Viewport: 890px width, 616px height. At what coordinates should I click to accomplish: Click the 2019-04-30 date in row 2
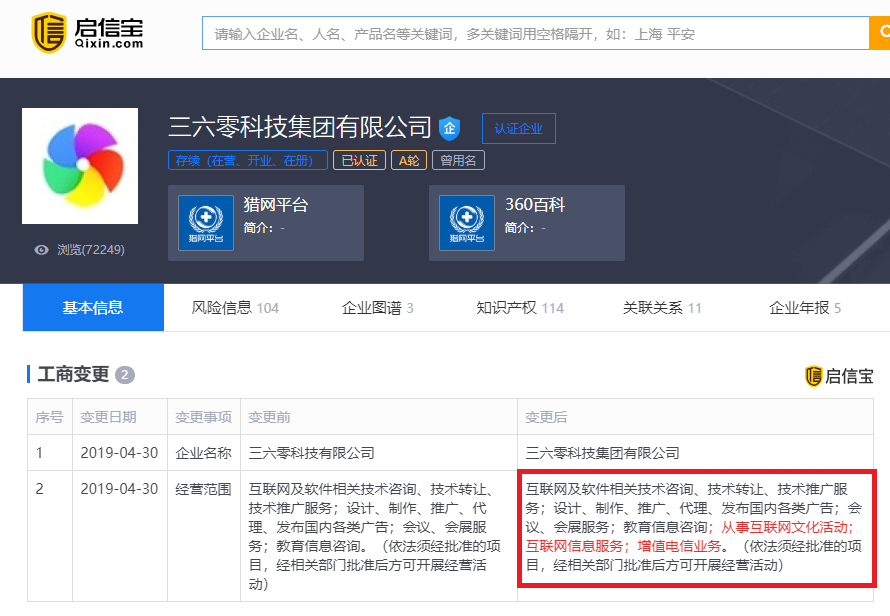point(119,489)
